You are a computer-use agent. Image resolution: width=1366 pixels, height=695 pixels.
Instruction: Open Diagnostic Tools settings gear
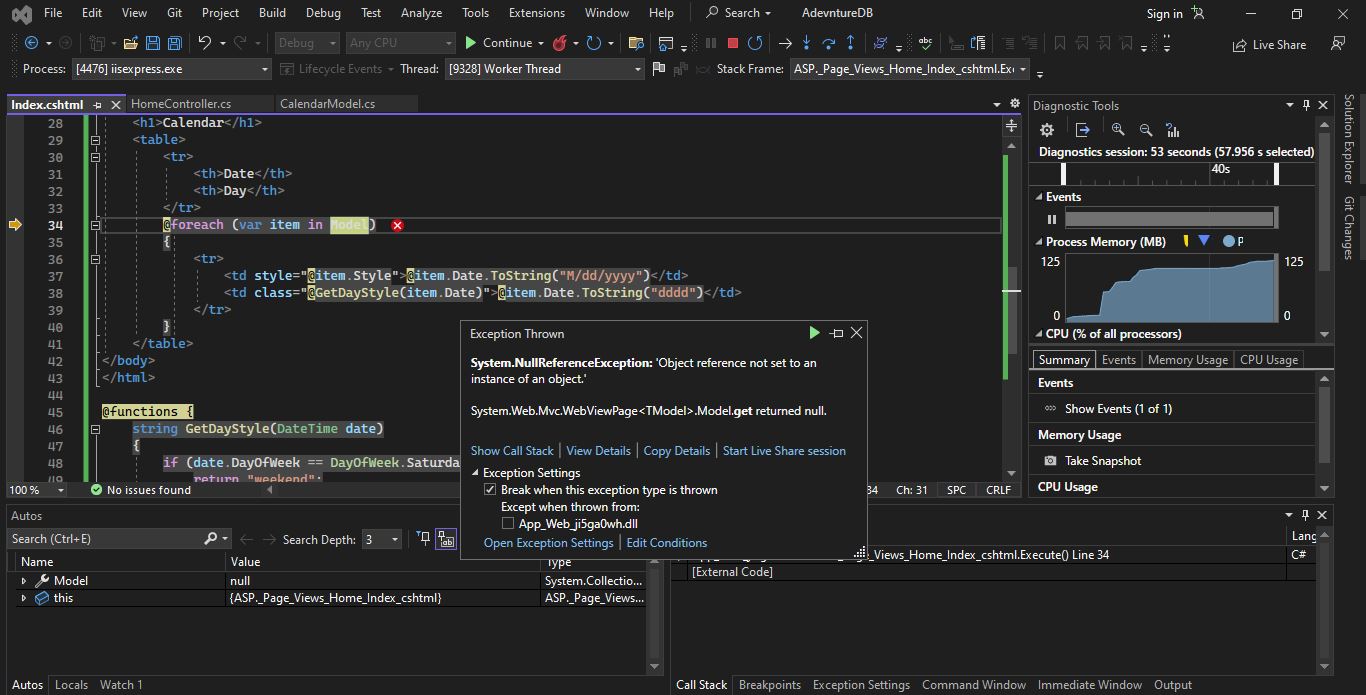pyautogui.click(x=1046, y=130)
